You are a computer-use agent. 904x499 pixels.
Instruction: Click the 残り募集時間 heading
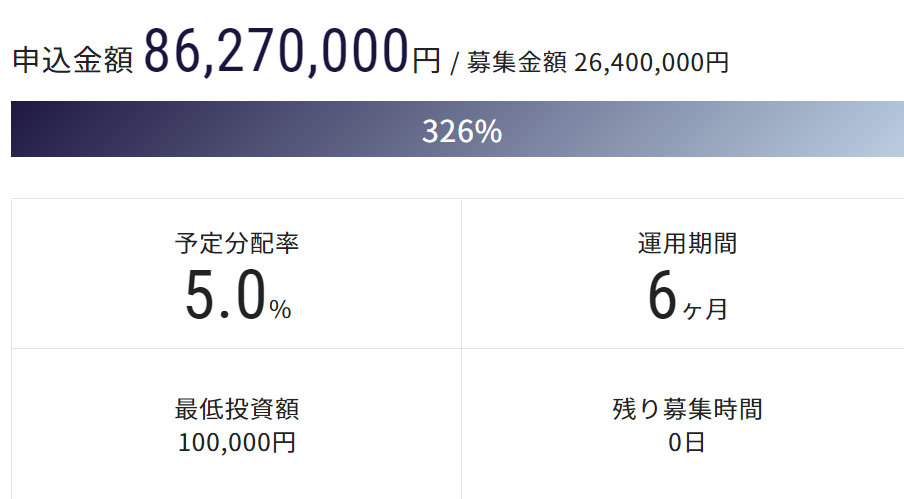click(687, 409)
